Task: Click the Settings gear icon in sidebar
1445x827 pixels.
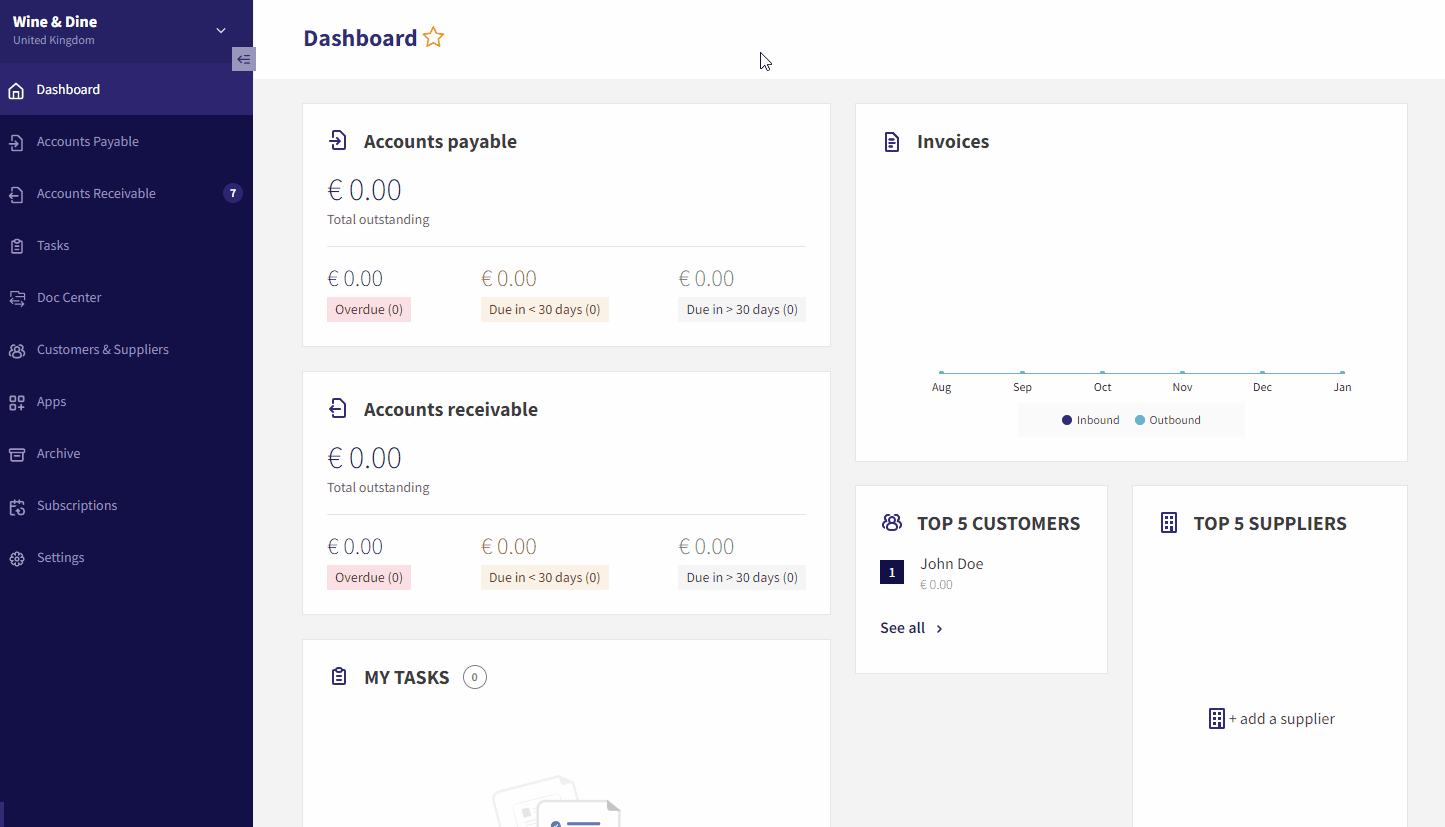Action: (16, 558)
